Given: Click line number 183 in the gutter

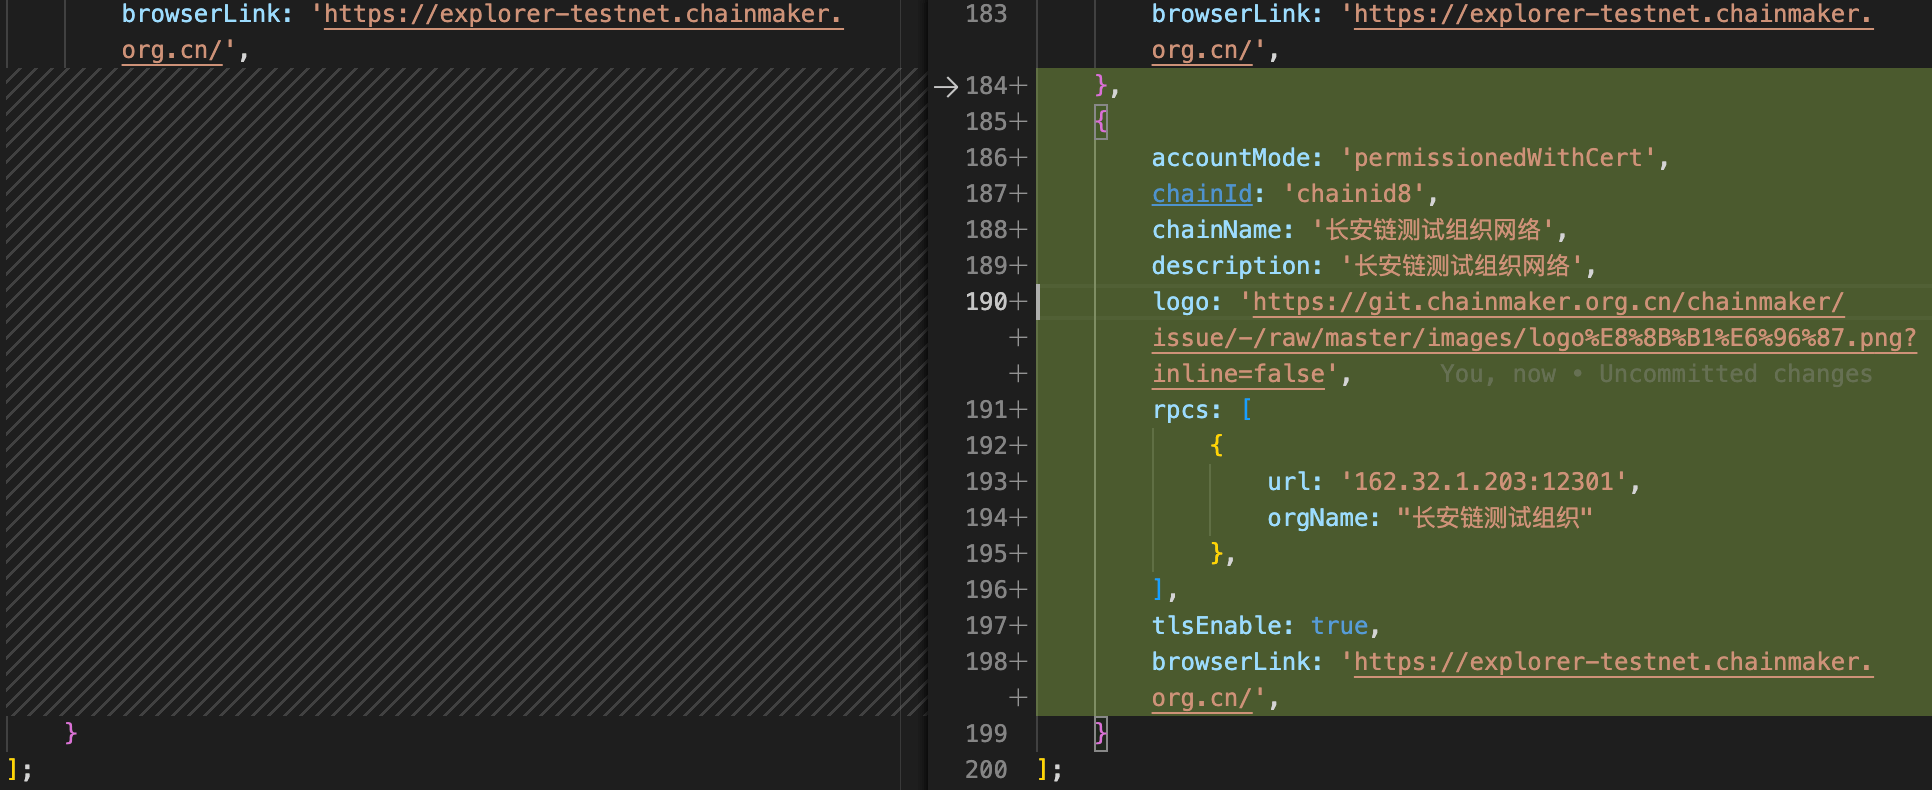Looking at the screenshot, I should pos(985,14).
